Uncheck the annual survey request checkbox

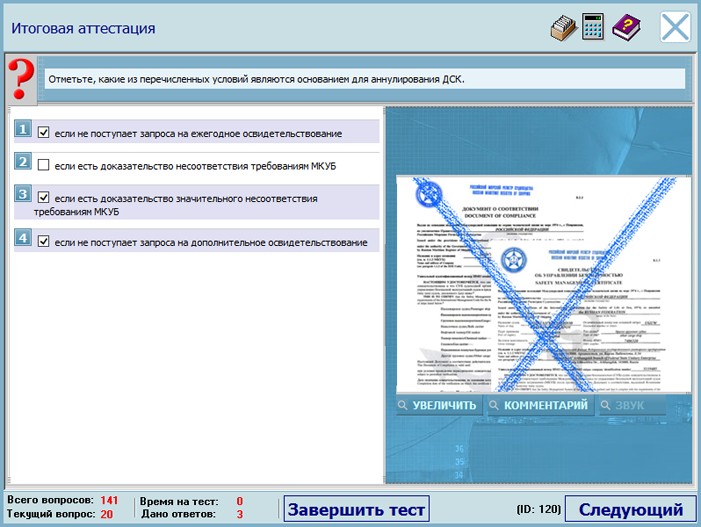[x=43, y=132]
